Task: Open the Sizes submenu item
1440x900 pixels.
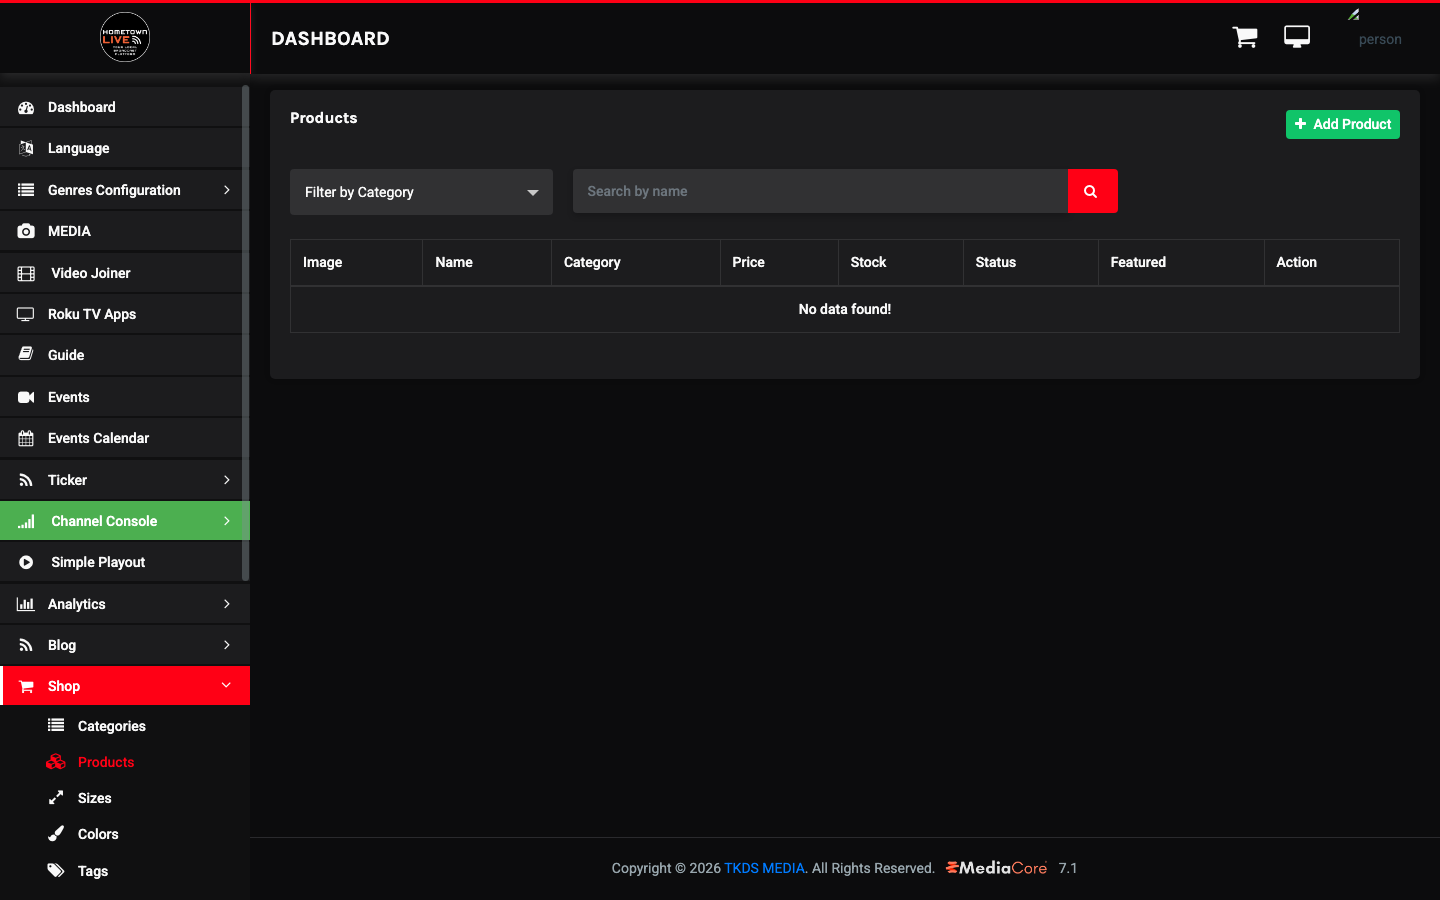Action: (94, 798)
